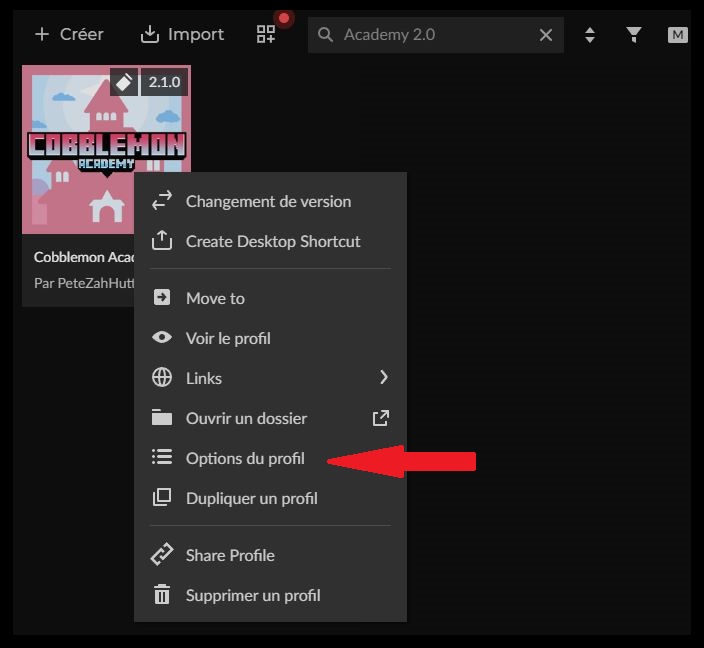Clear the Academy 2.0 search text
This screenshot has width=704, height=648.
[x=546, y=35]
